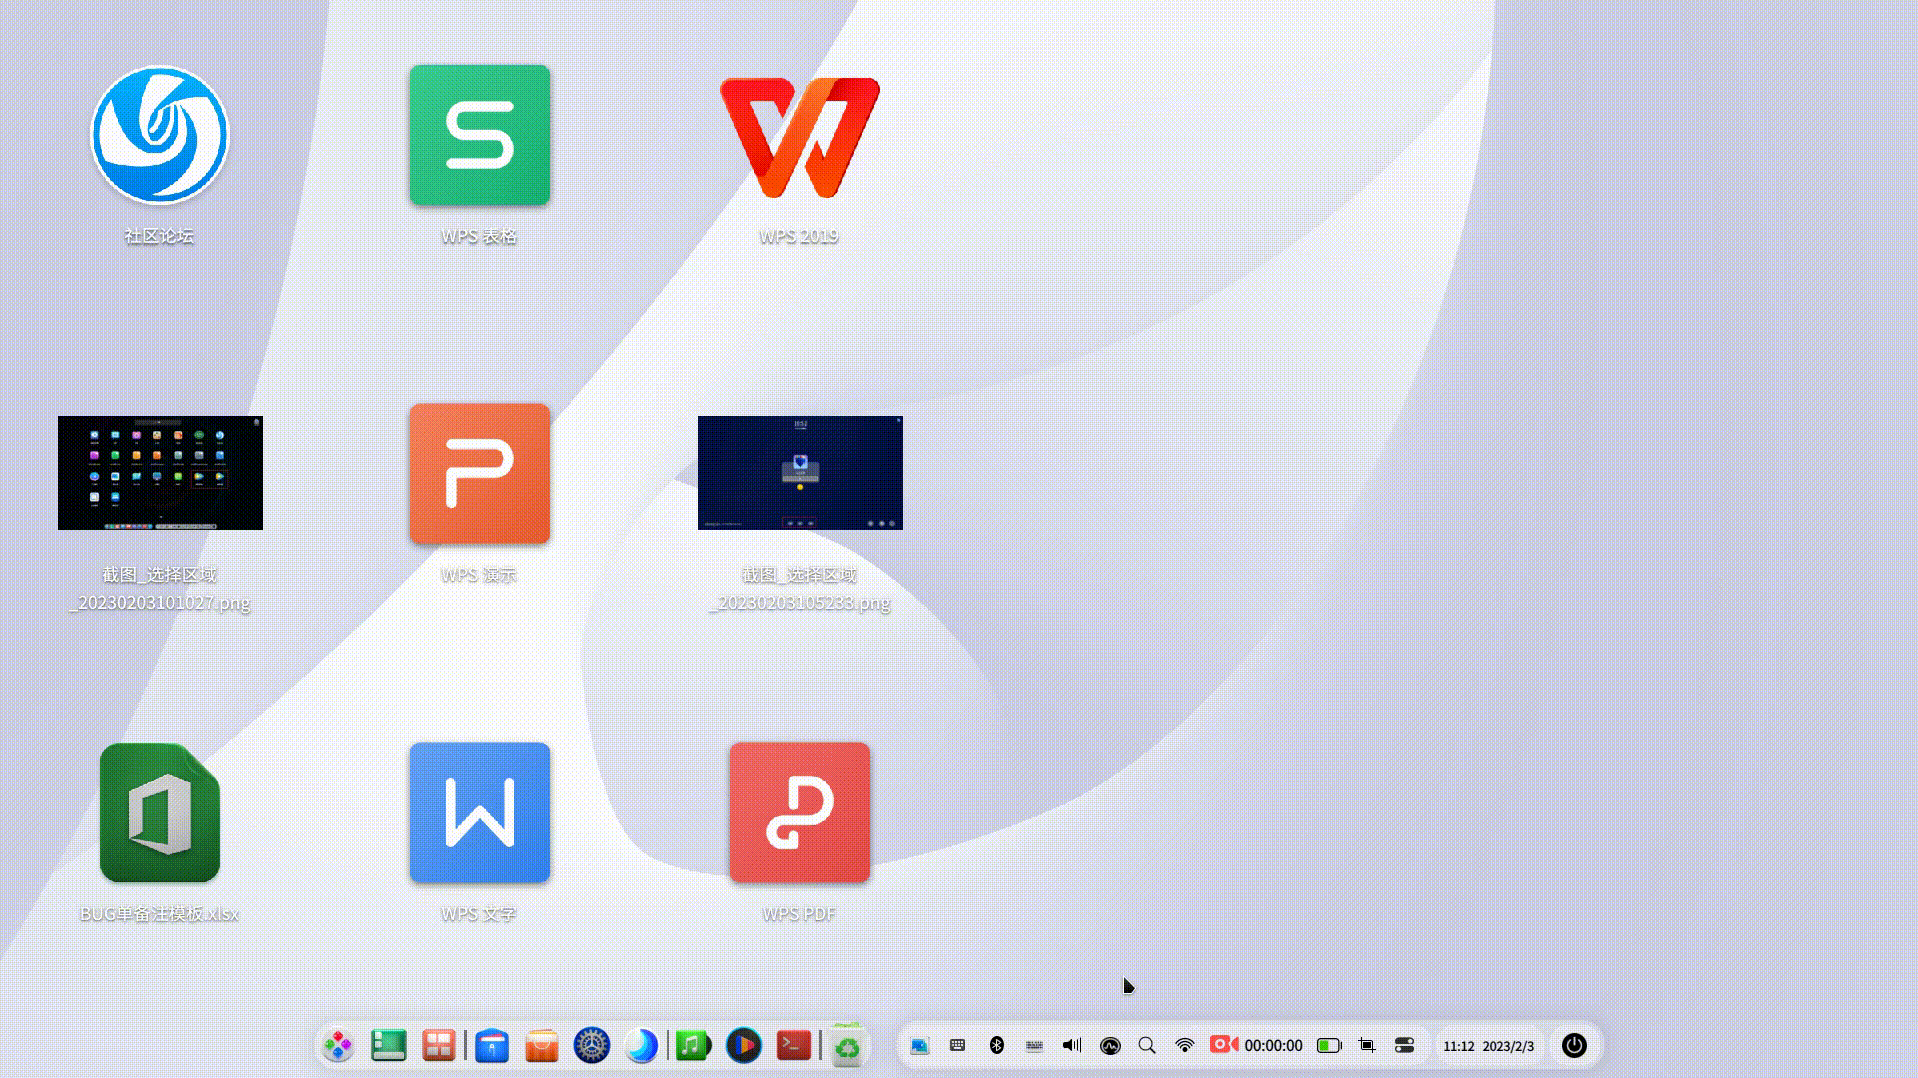Click the red screen recorder tray icon
Screen dimensions: 1918x1078
pos(1224,1045)
